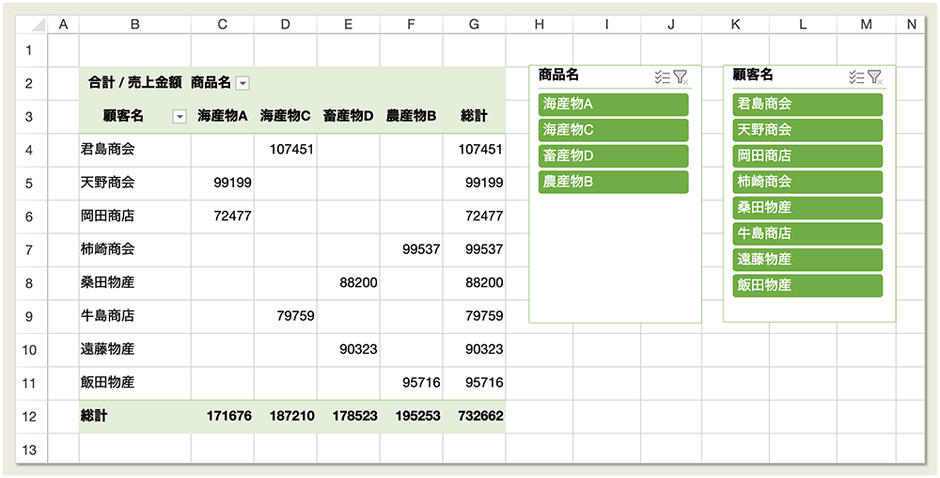Toggle 海産物A in the 商品名 slicer

point(613,104)
